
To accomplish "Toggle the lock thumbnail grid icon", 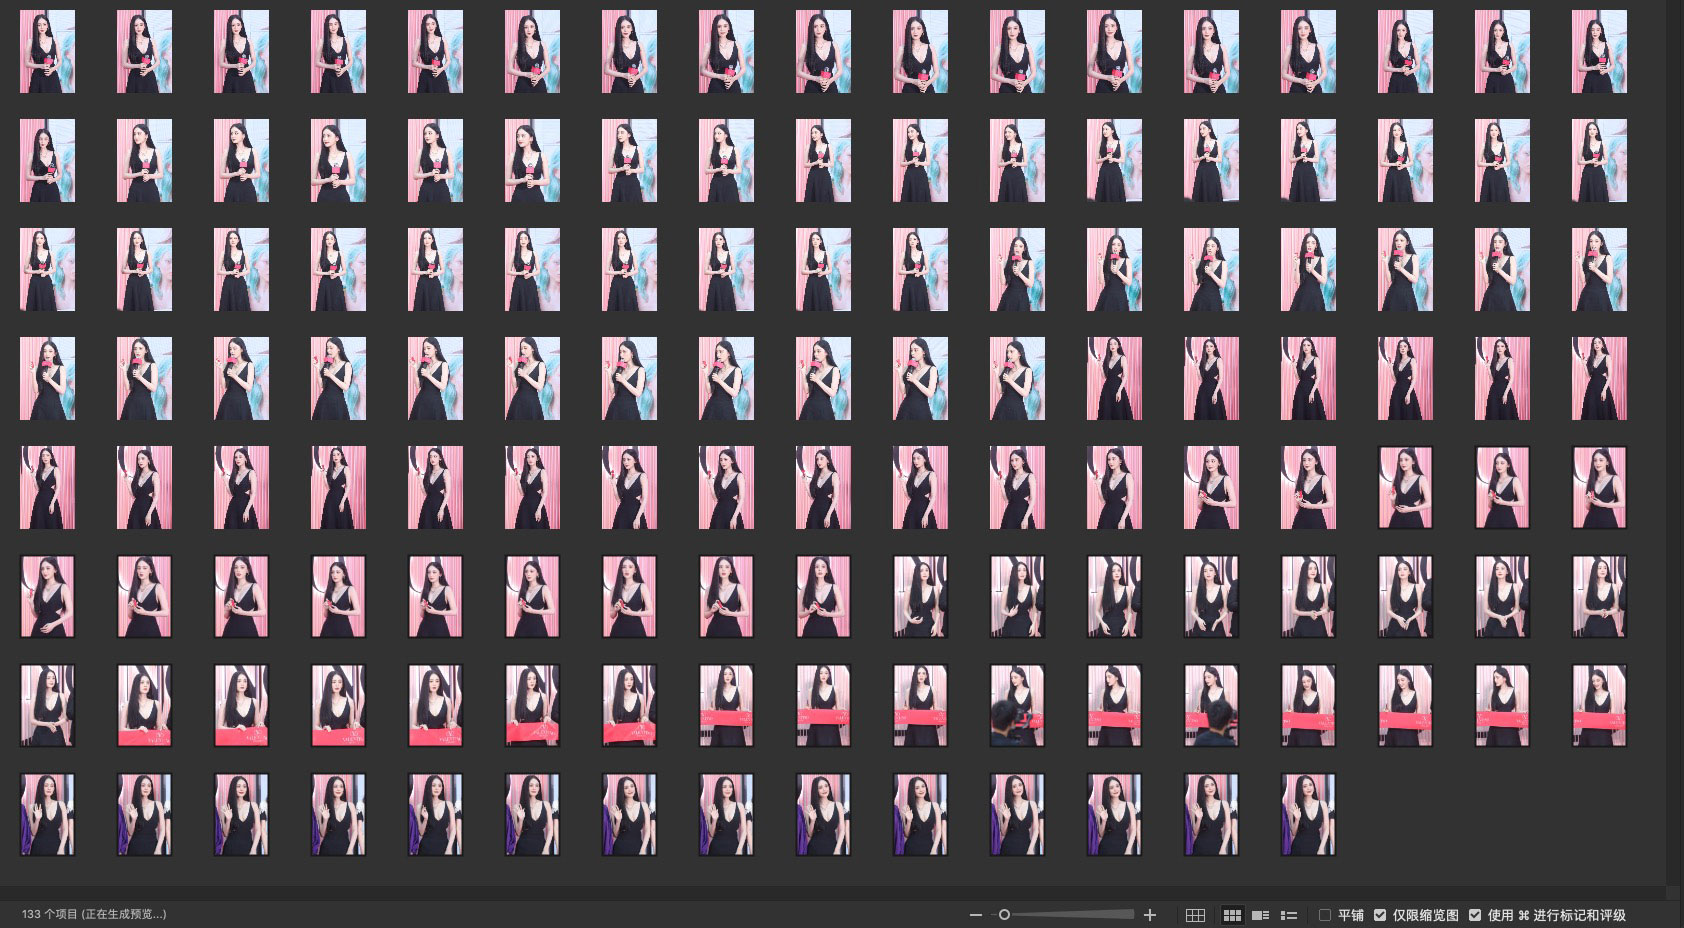I will pyautogui.click(x=1195, y=915).
